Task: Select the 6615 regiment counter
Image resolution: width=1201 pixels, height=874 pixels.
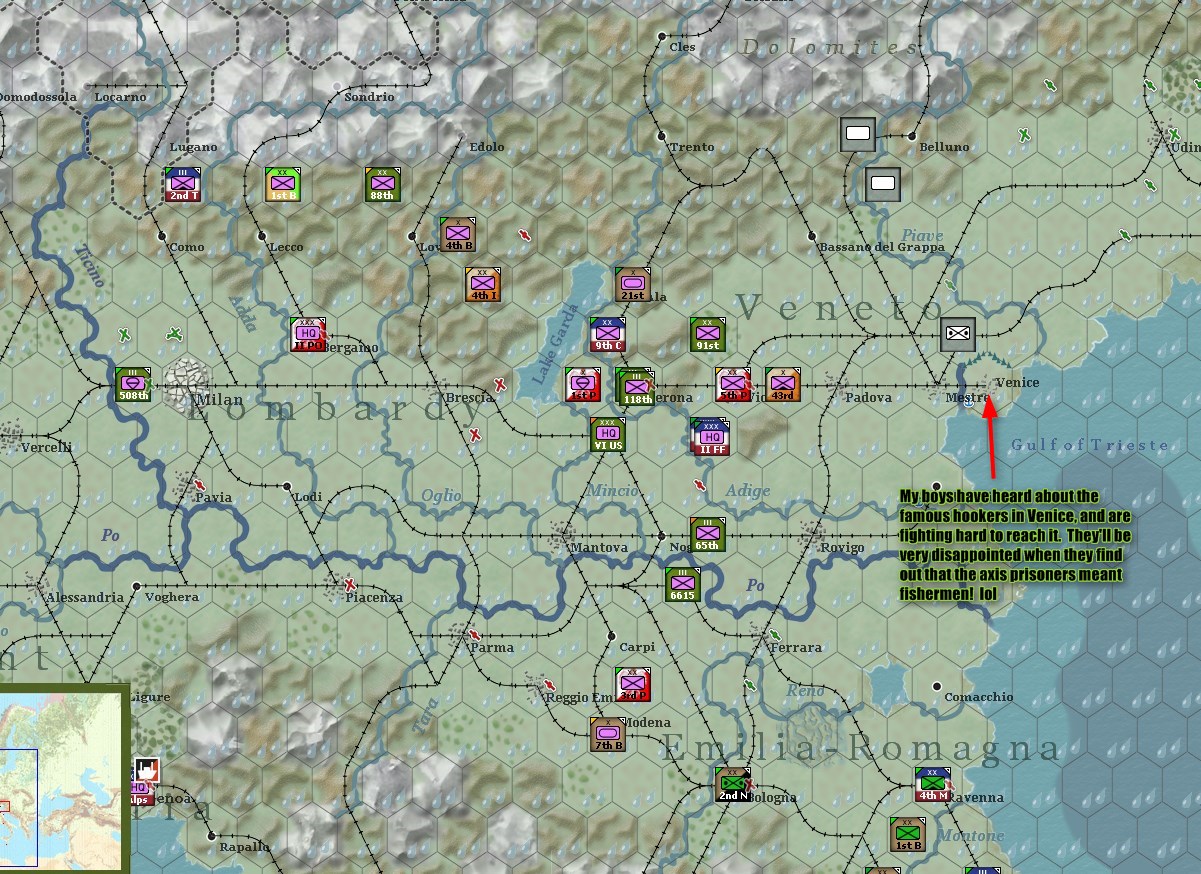Action: pos(683,585)
